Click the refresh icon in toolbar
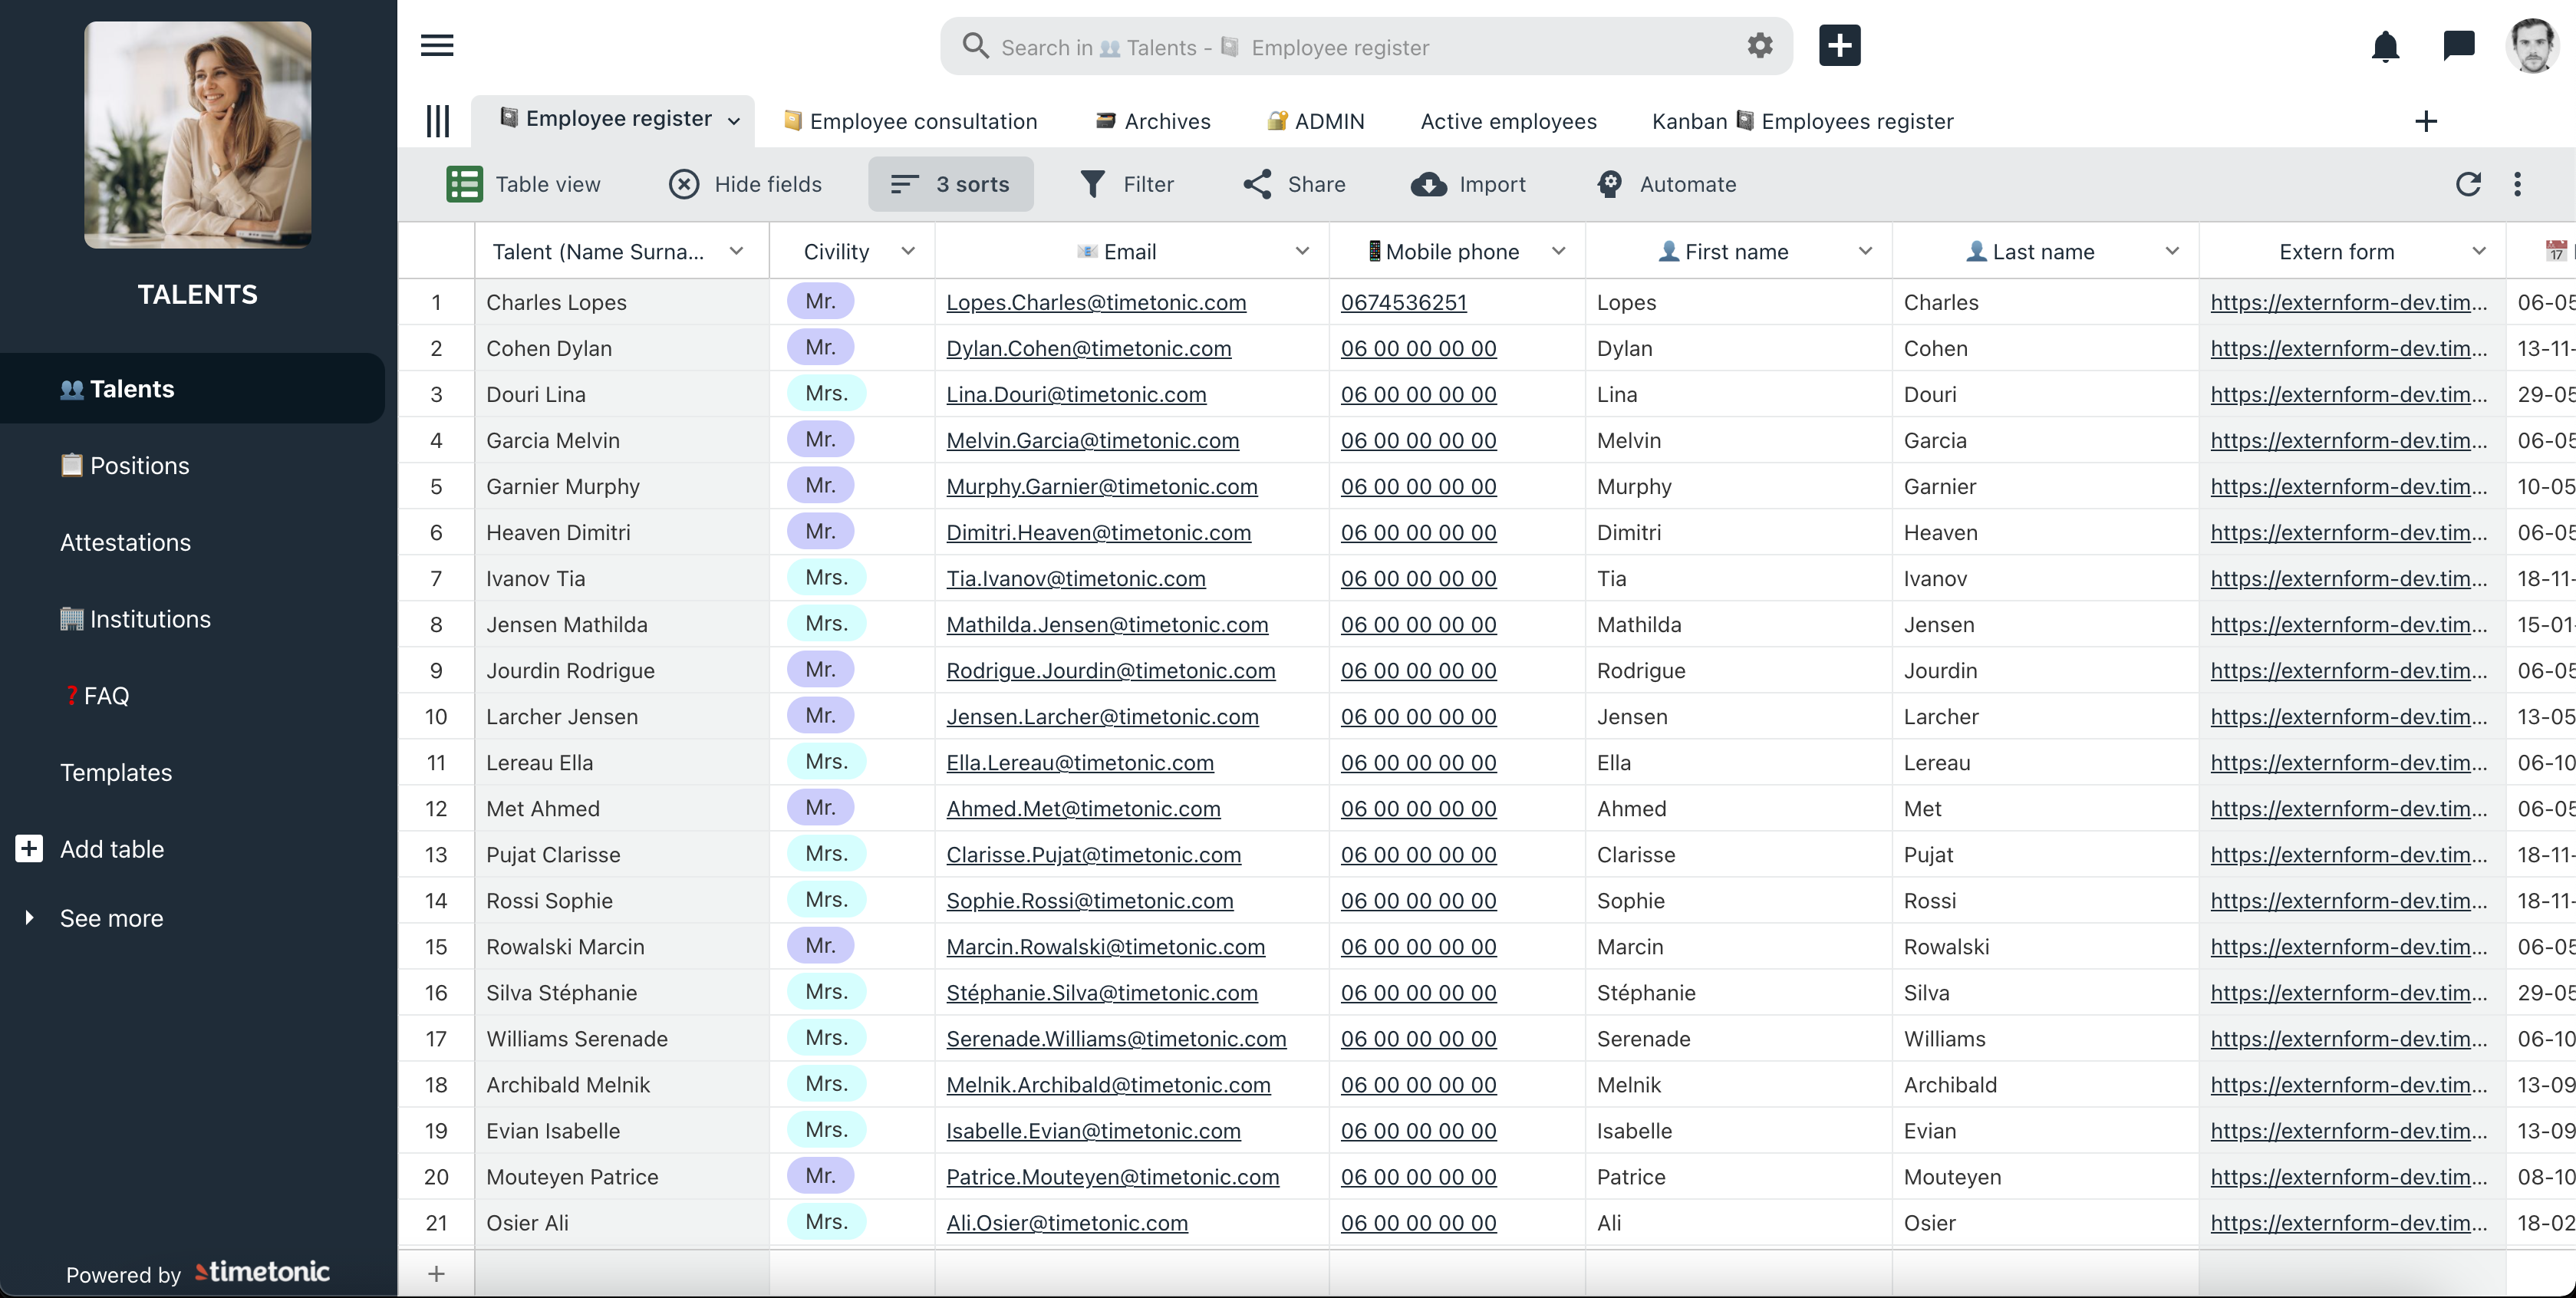This screenshot has width=2576, height=1298. pyautogui.click(x=2468, y=184)
